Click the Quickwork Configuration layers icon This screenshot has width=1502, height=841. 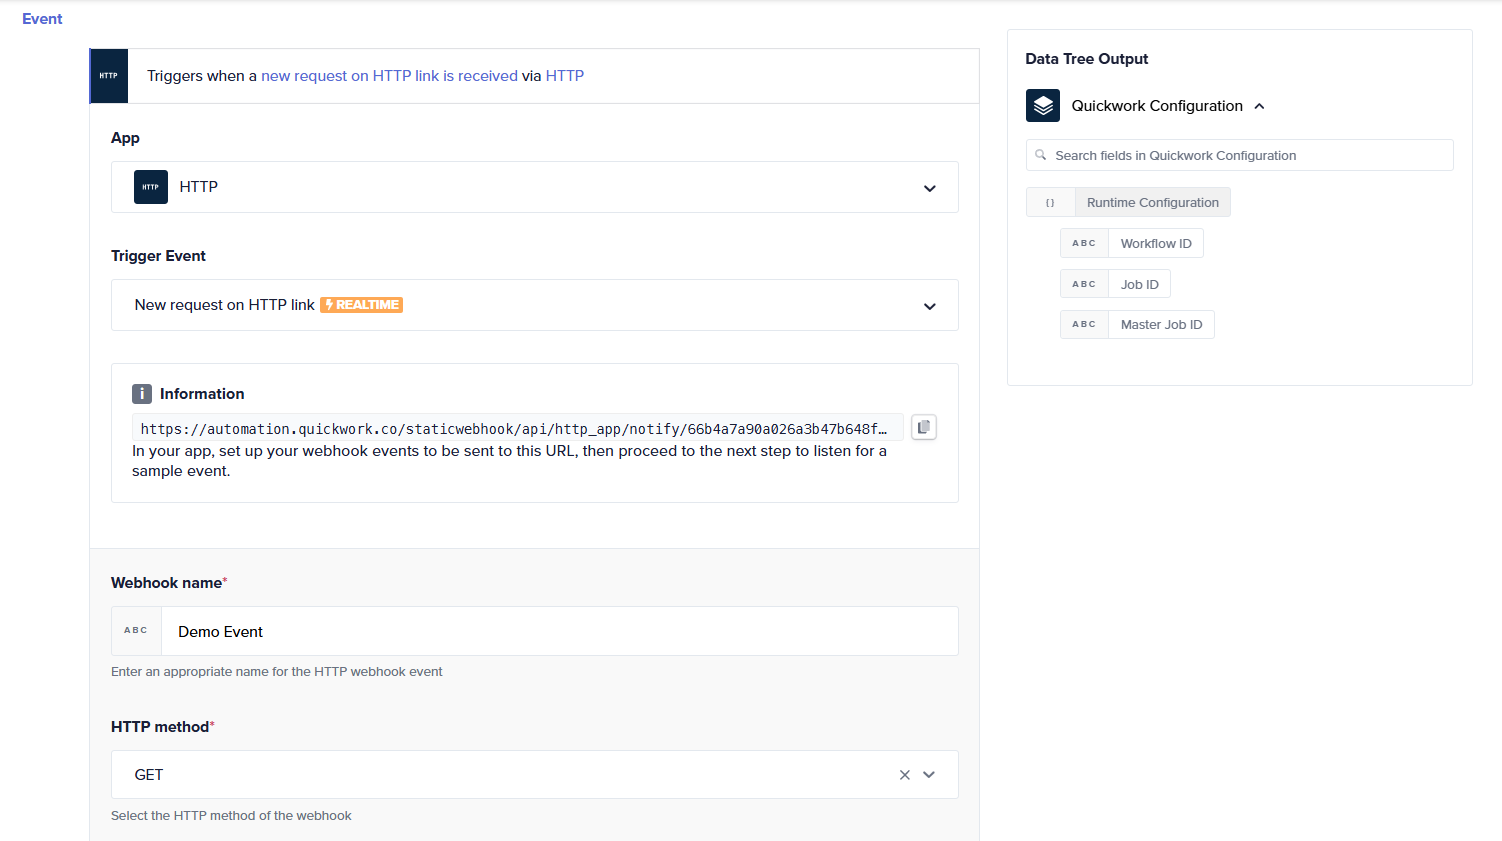[1043, 105]
